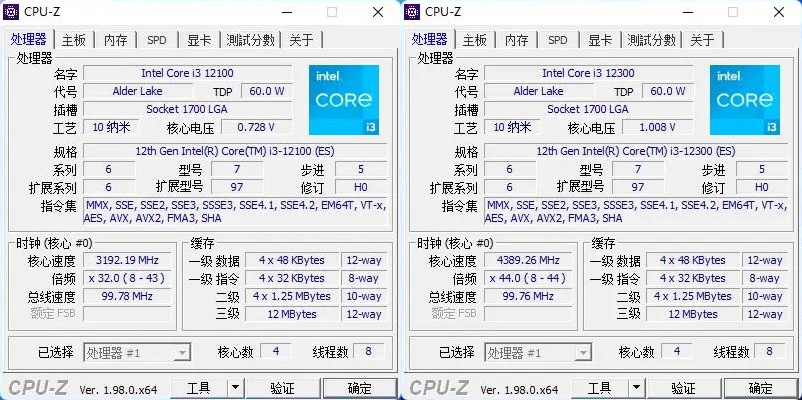Screen dimensions: 802x400
Task: Open 工具 dropdown arrow in the i3-12100 window
Action: coord(234,388)
